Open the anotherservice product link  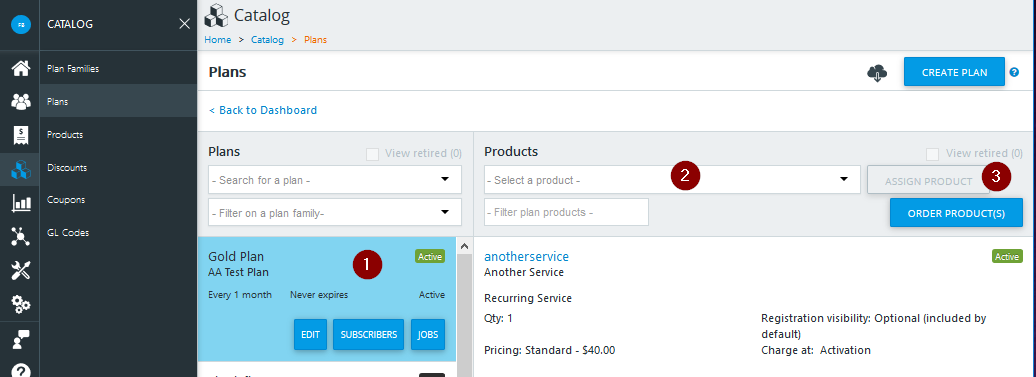(x=526, y=257)
